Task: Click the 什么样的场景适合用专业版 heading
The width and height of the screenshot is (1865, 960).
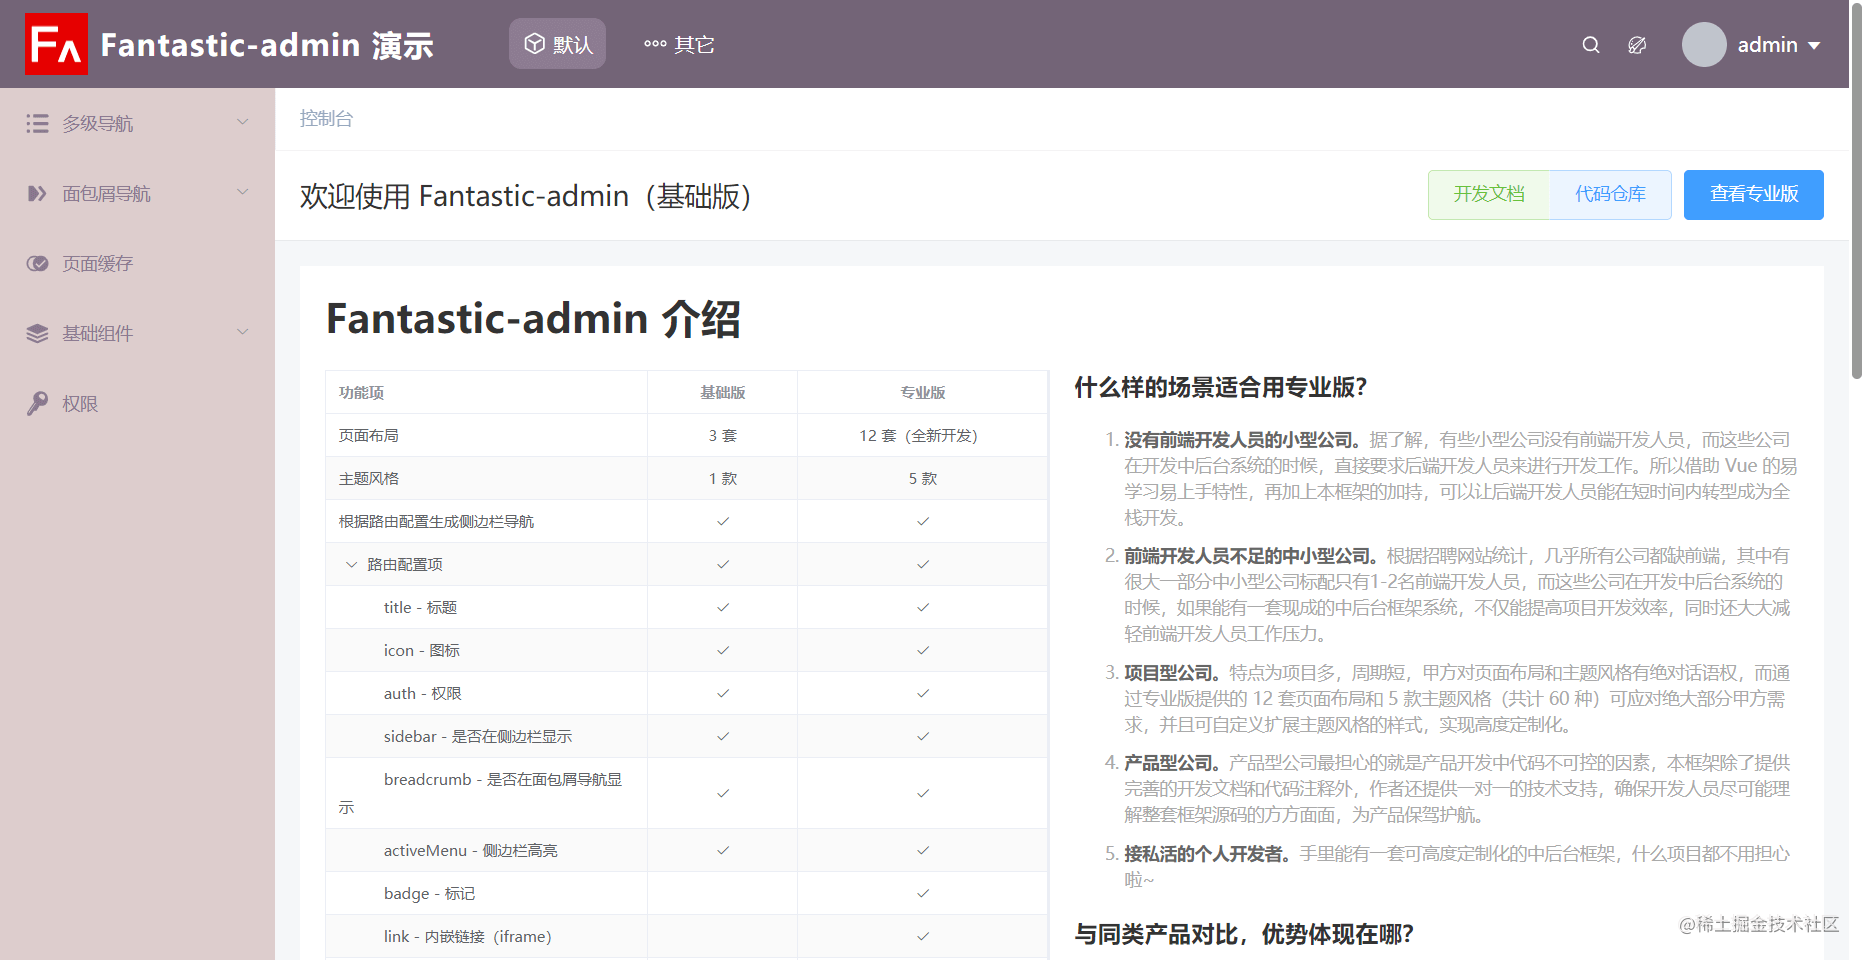Action: coord(1221,388)
